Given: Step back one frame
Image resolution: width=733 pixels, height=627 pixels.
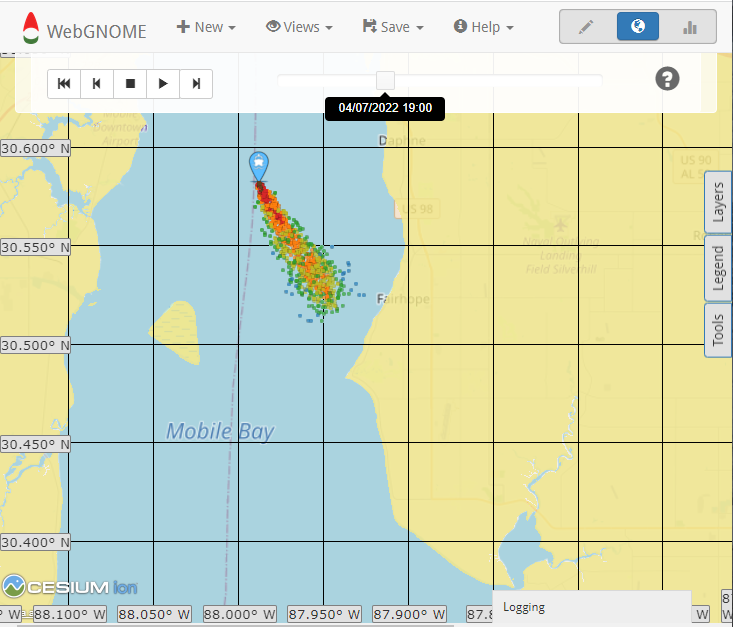Looking at the screenshot, I should [97, 84].
